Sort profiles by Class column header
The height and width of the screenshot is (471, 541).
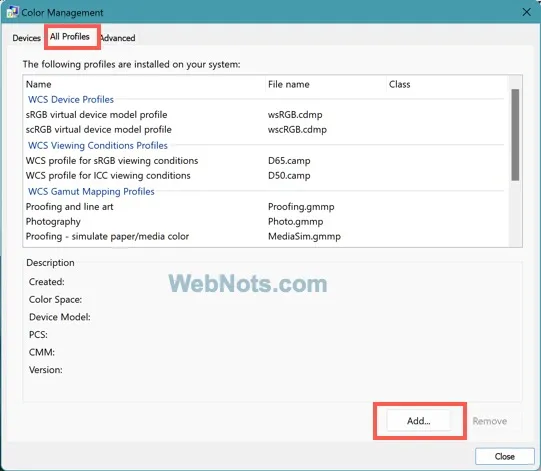(x=447, y=84)
